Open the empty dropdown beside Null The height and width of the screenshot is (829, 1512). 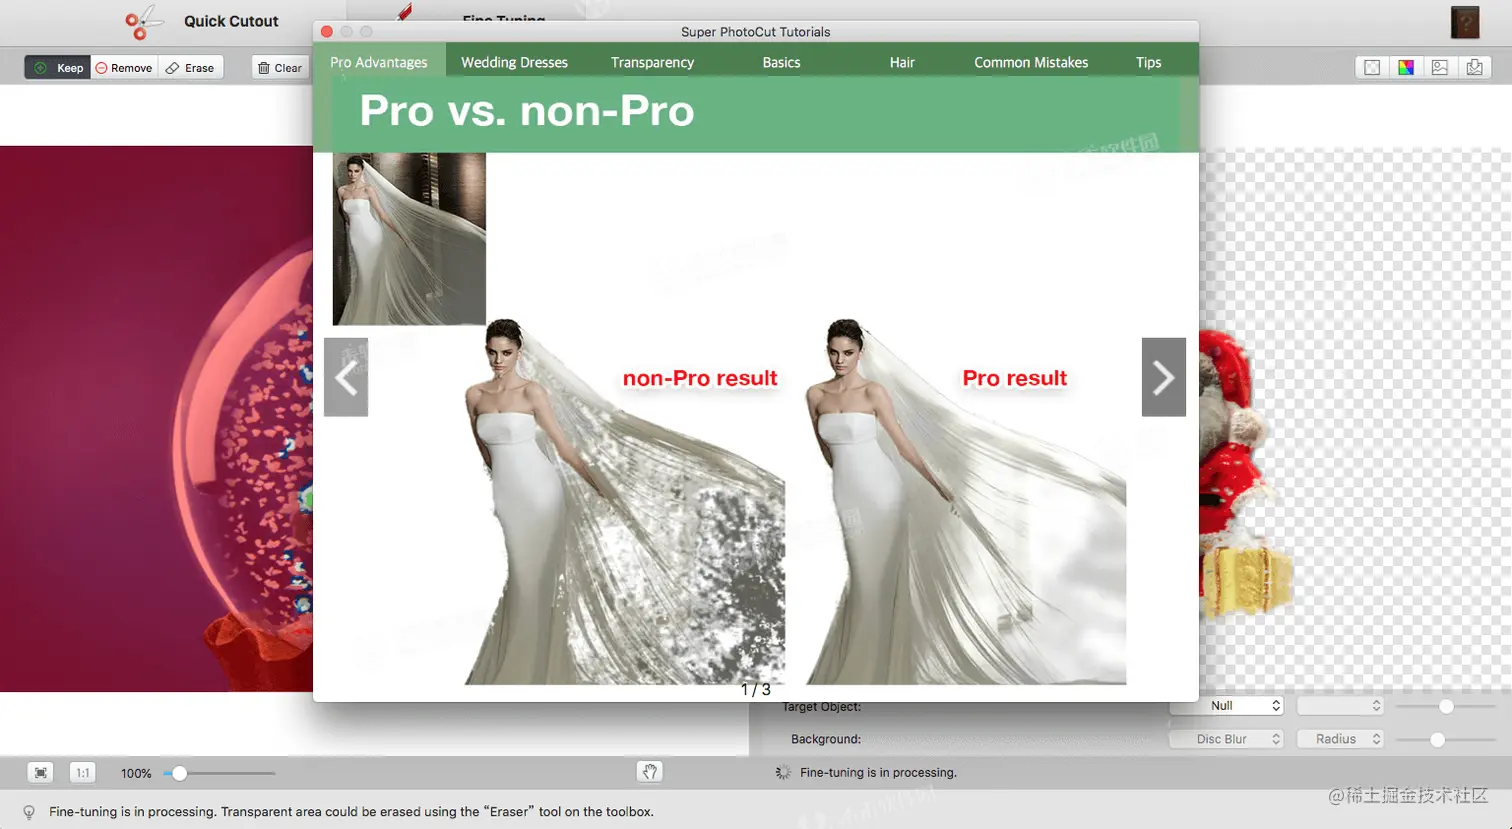(x=1340, y=706)
